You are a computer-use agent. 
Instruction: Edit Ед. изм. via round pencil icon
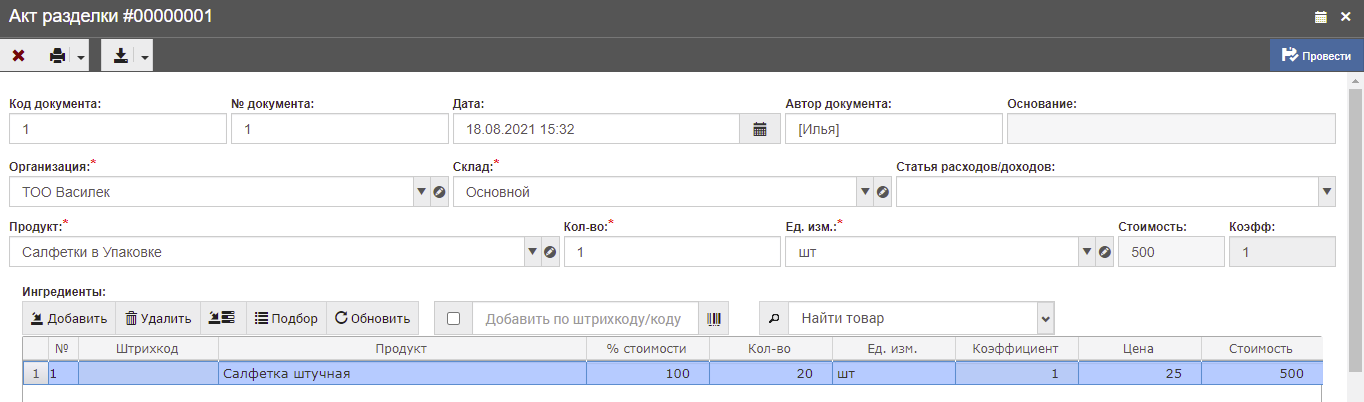[1104, 252]
